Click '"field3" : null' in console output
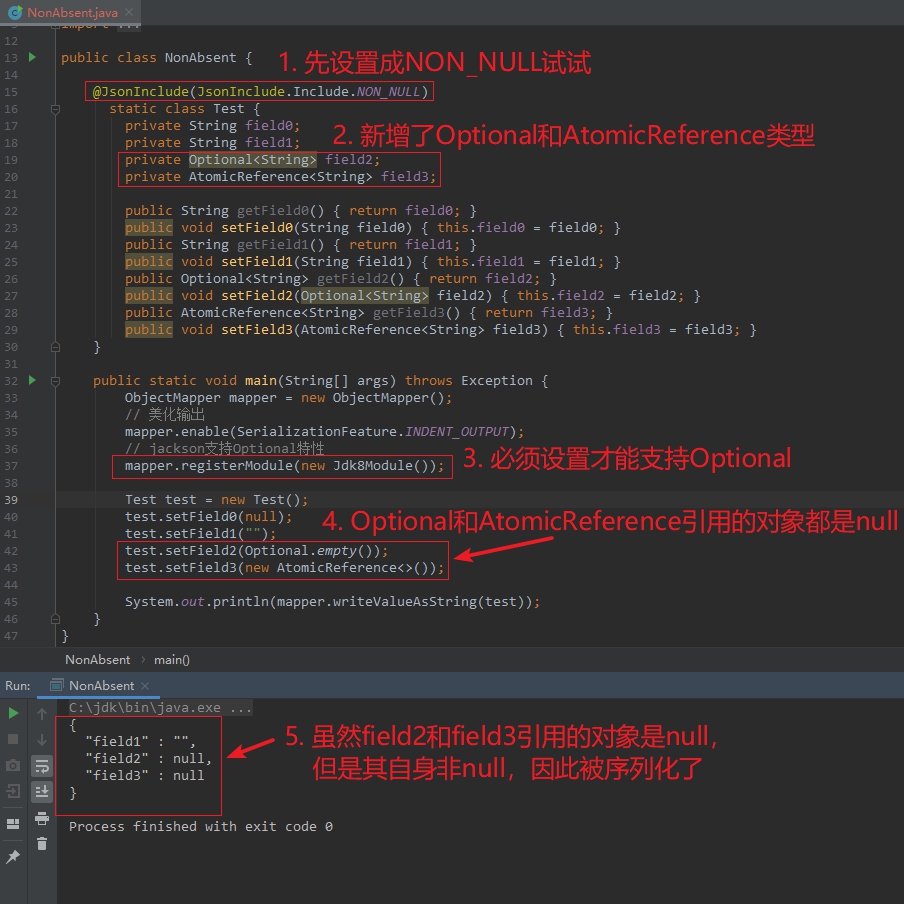 pos(145,775)
